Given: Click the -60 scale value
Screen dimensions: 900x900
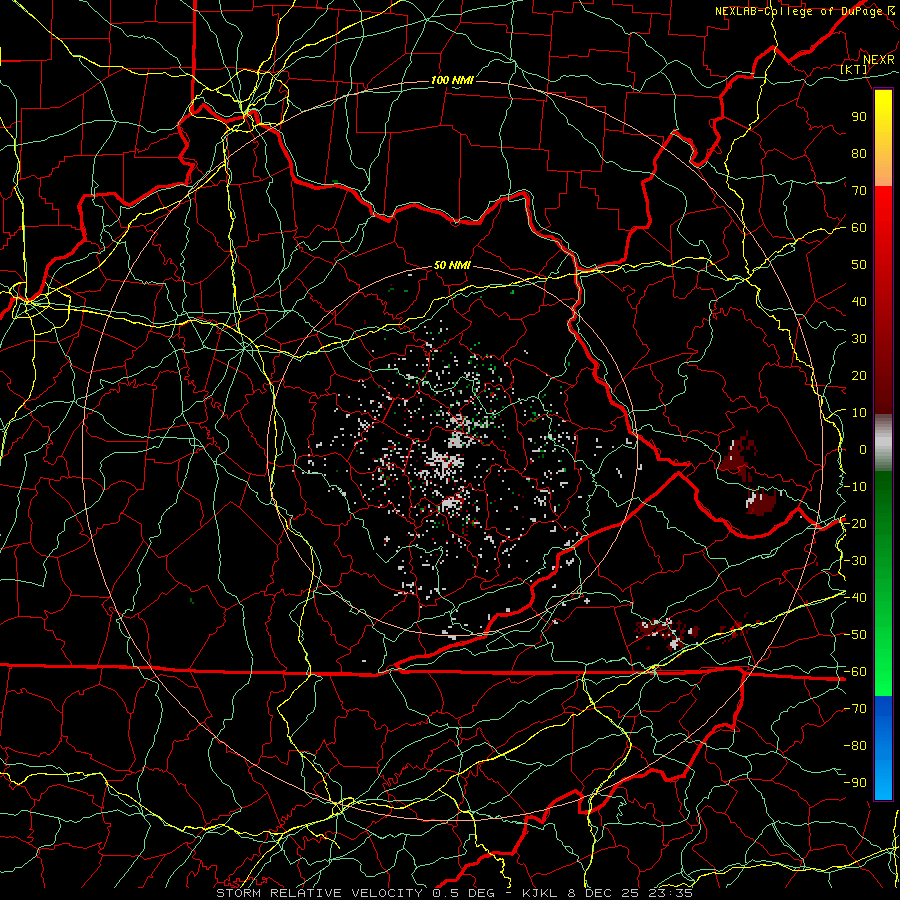Looking at the screenshot, I should pos(855,672).
